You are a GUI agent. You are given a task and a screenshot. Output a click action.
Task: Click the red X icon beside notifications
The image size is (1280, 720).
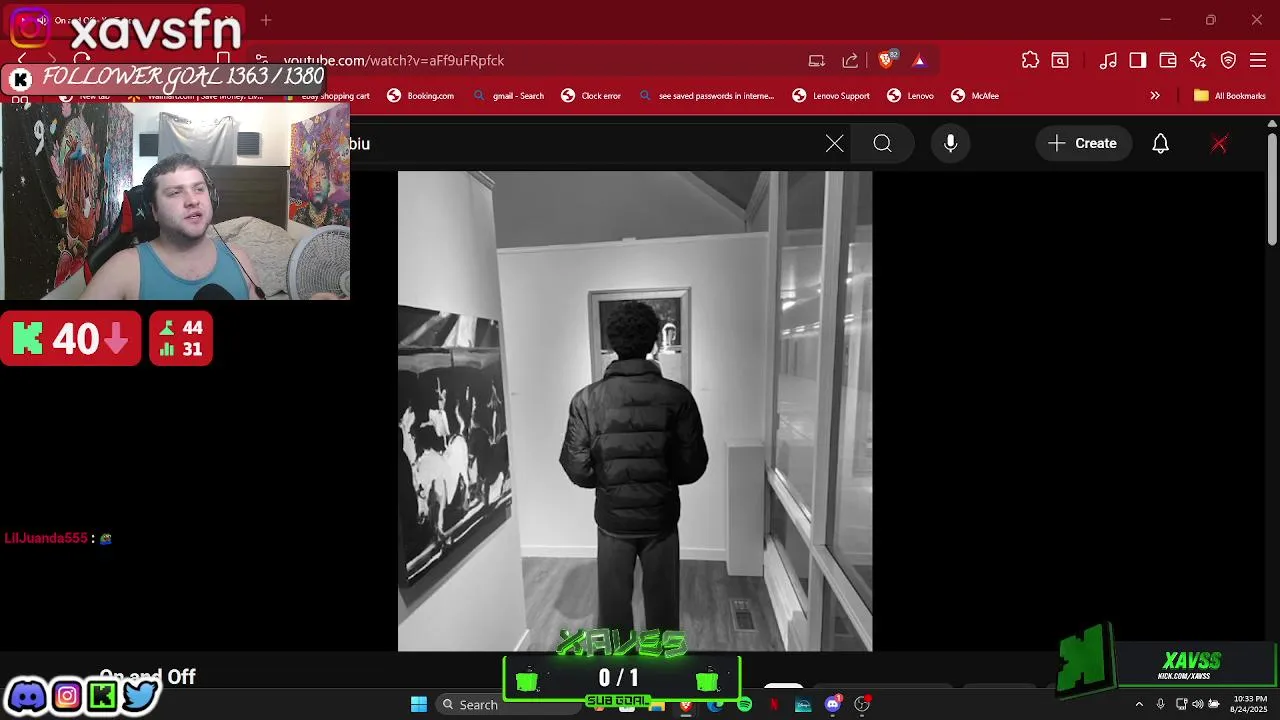point(1219,144)
